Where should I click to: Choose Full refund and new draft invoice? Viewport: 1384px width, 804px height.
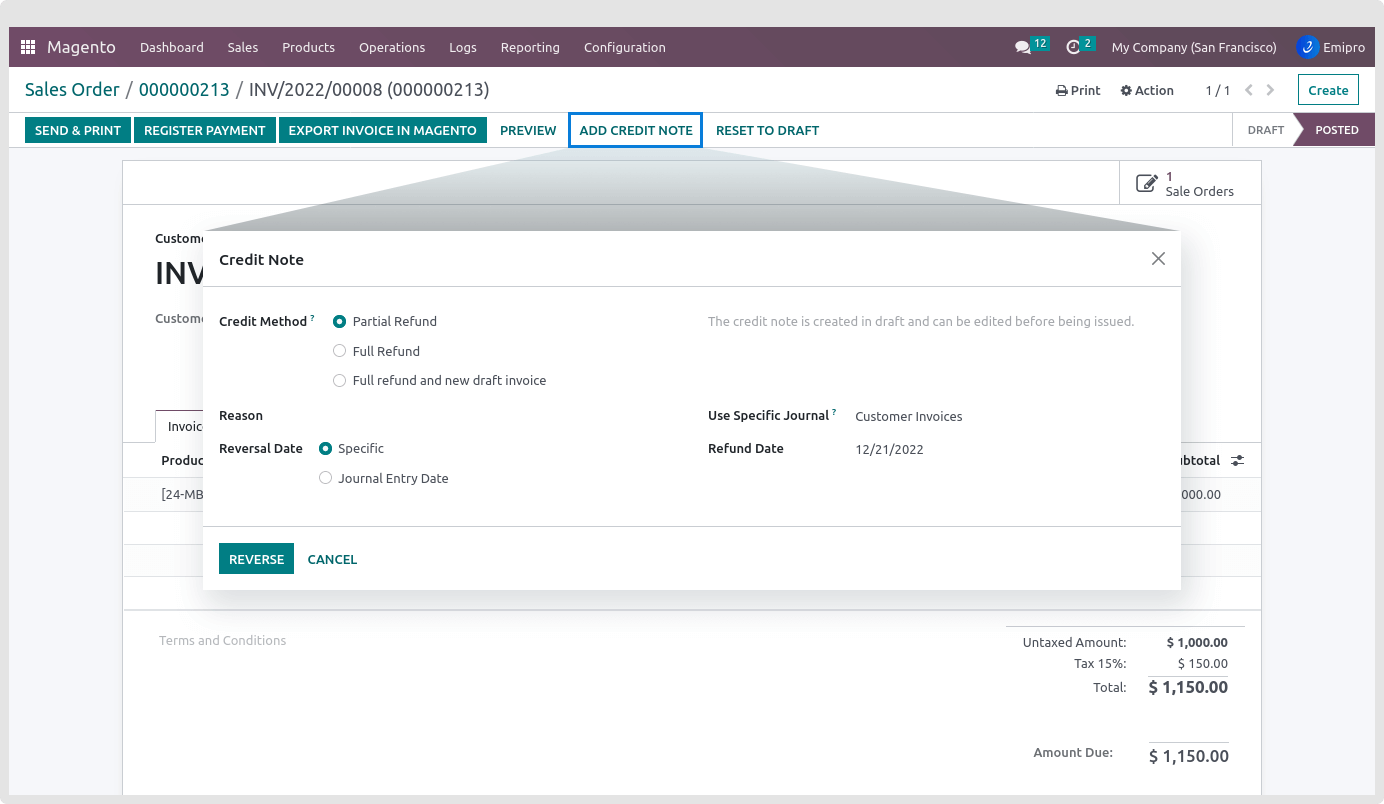[x=340, y=381]
